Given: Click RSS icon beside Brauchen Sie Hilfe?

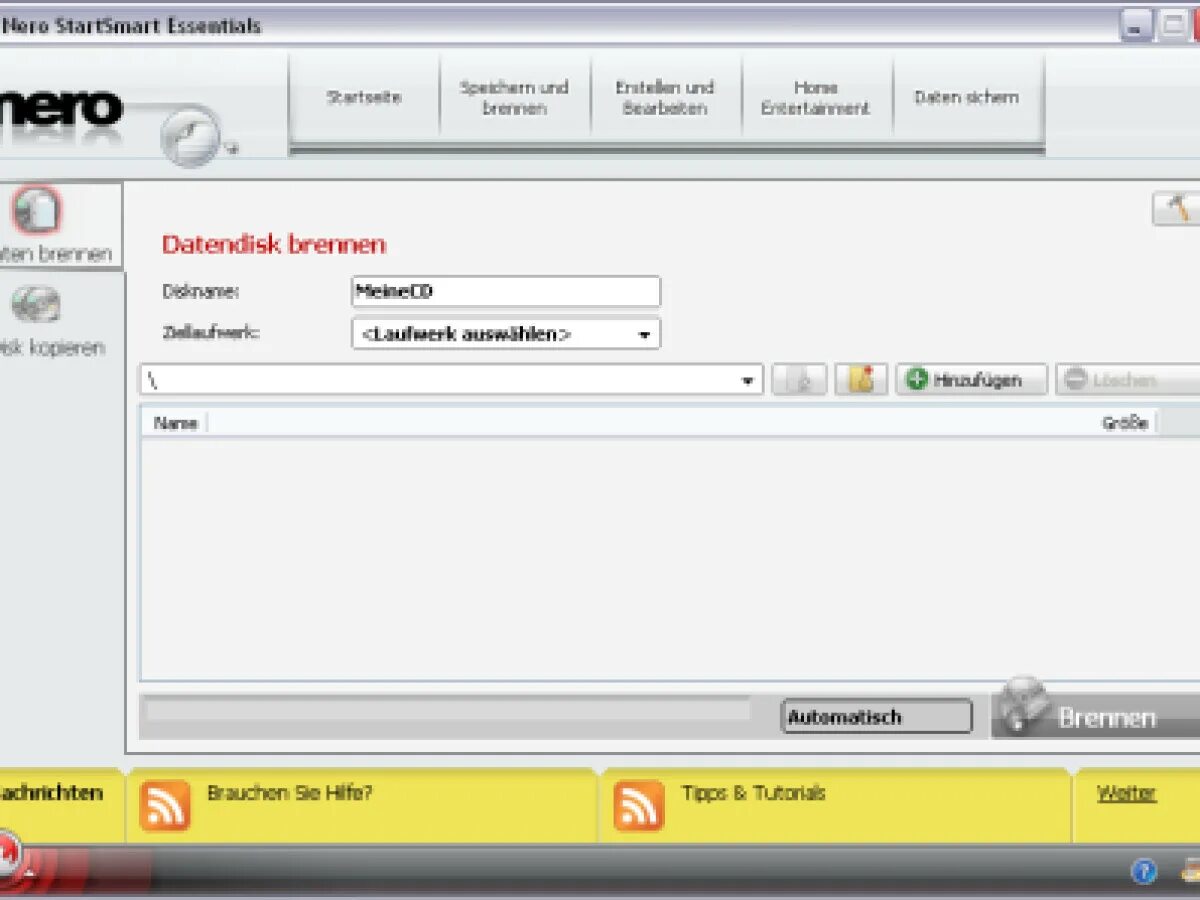Looking at the screenshot, I should click(165, 806).
